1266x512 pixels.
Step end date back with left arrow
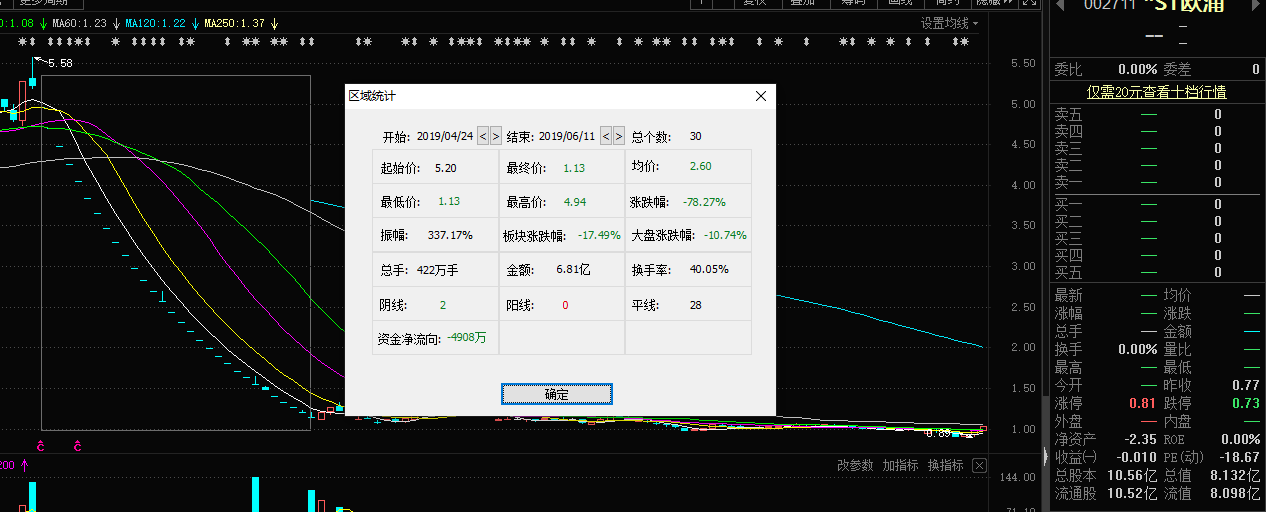tap(605, 136)
